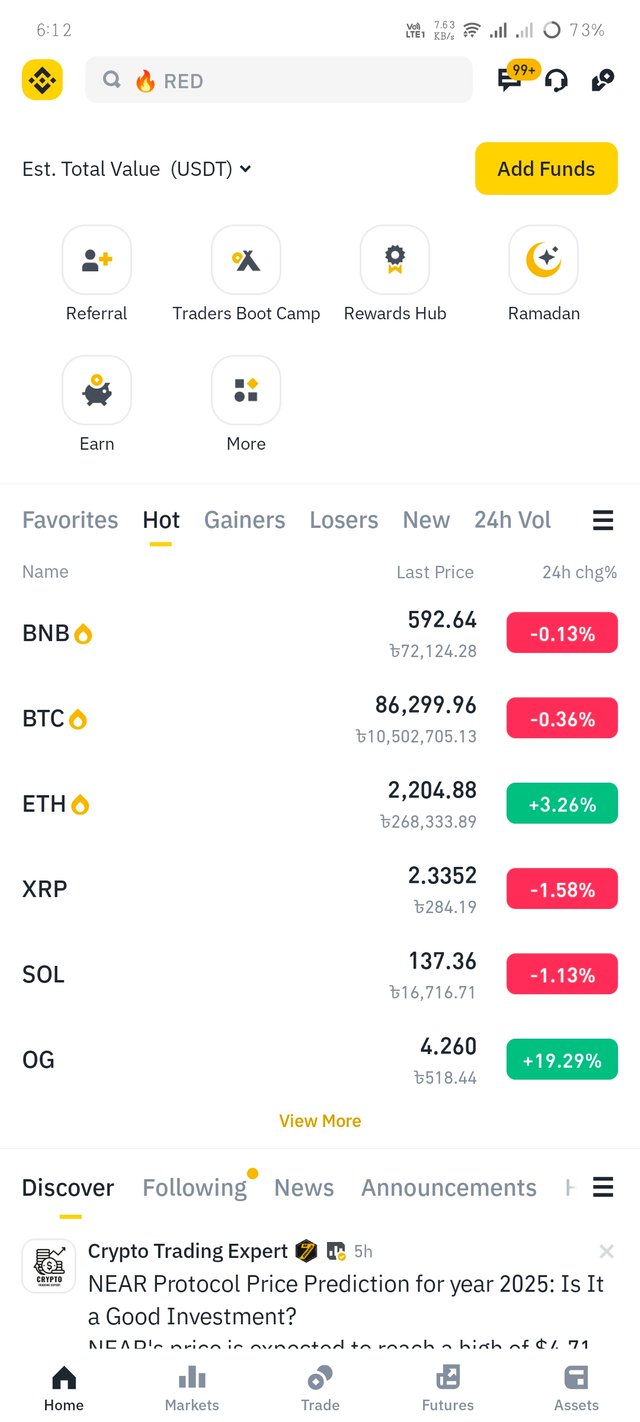
Task: Switch to the Gainers tab
Action: (245, 520)
